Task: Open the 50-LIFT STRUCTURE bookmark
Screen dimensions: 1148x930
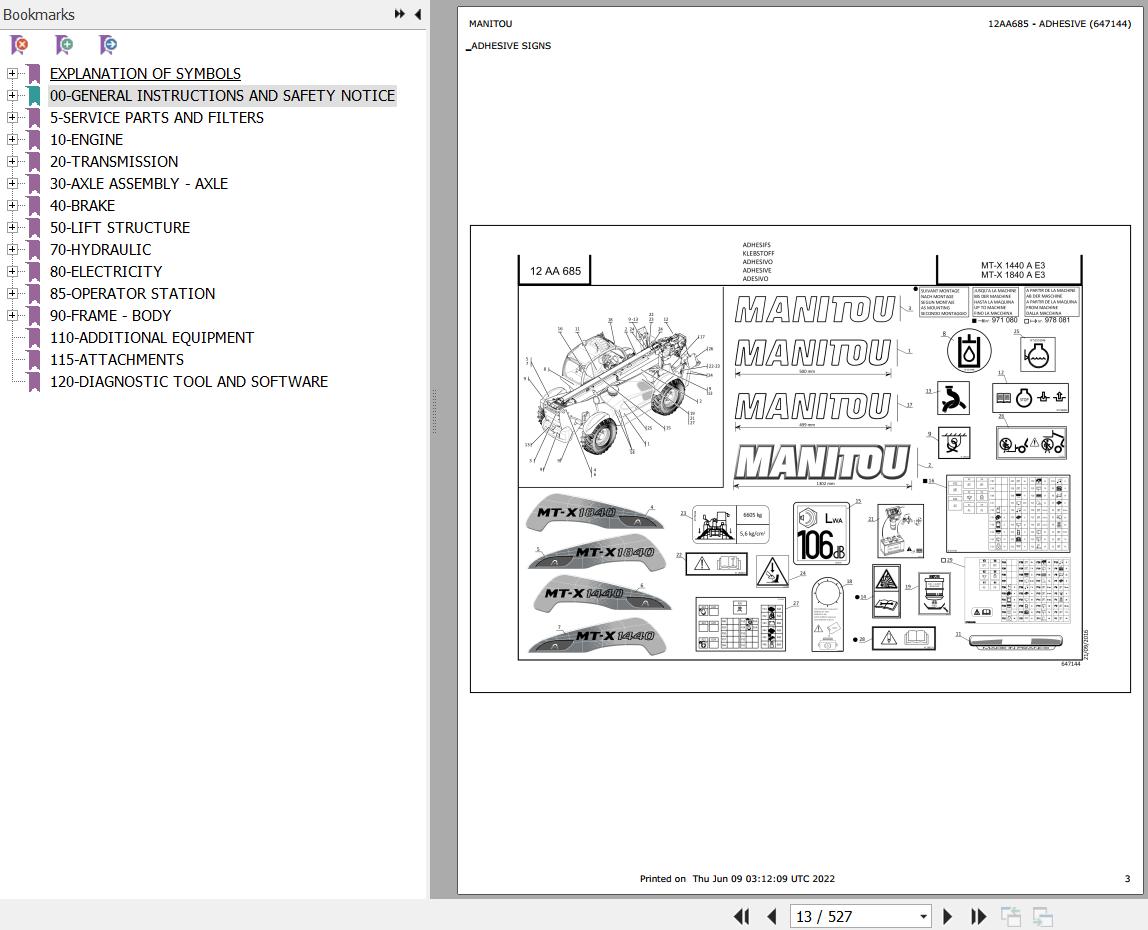Action: point(119,228)
